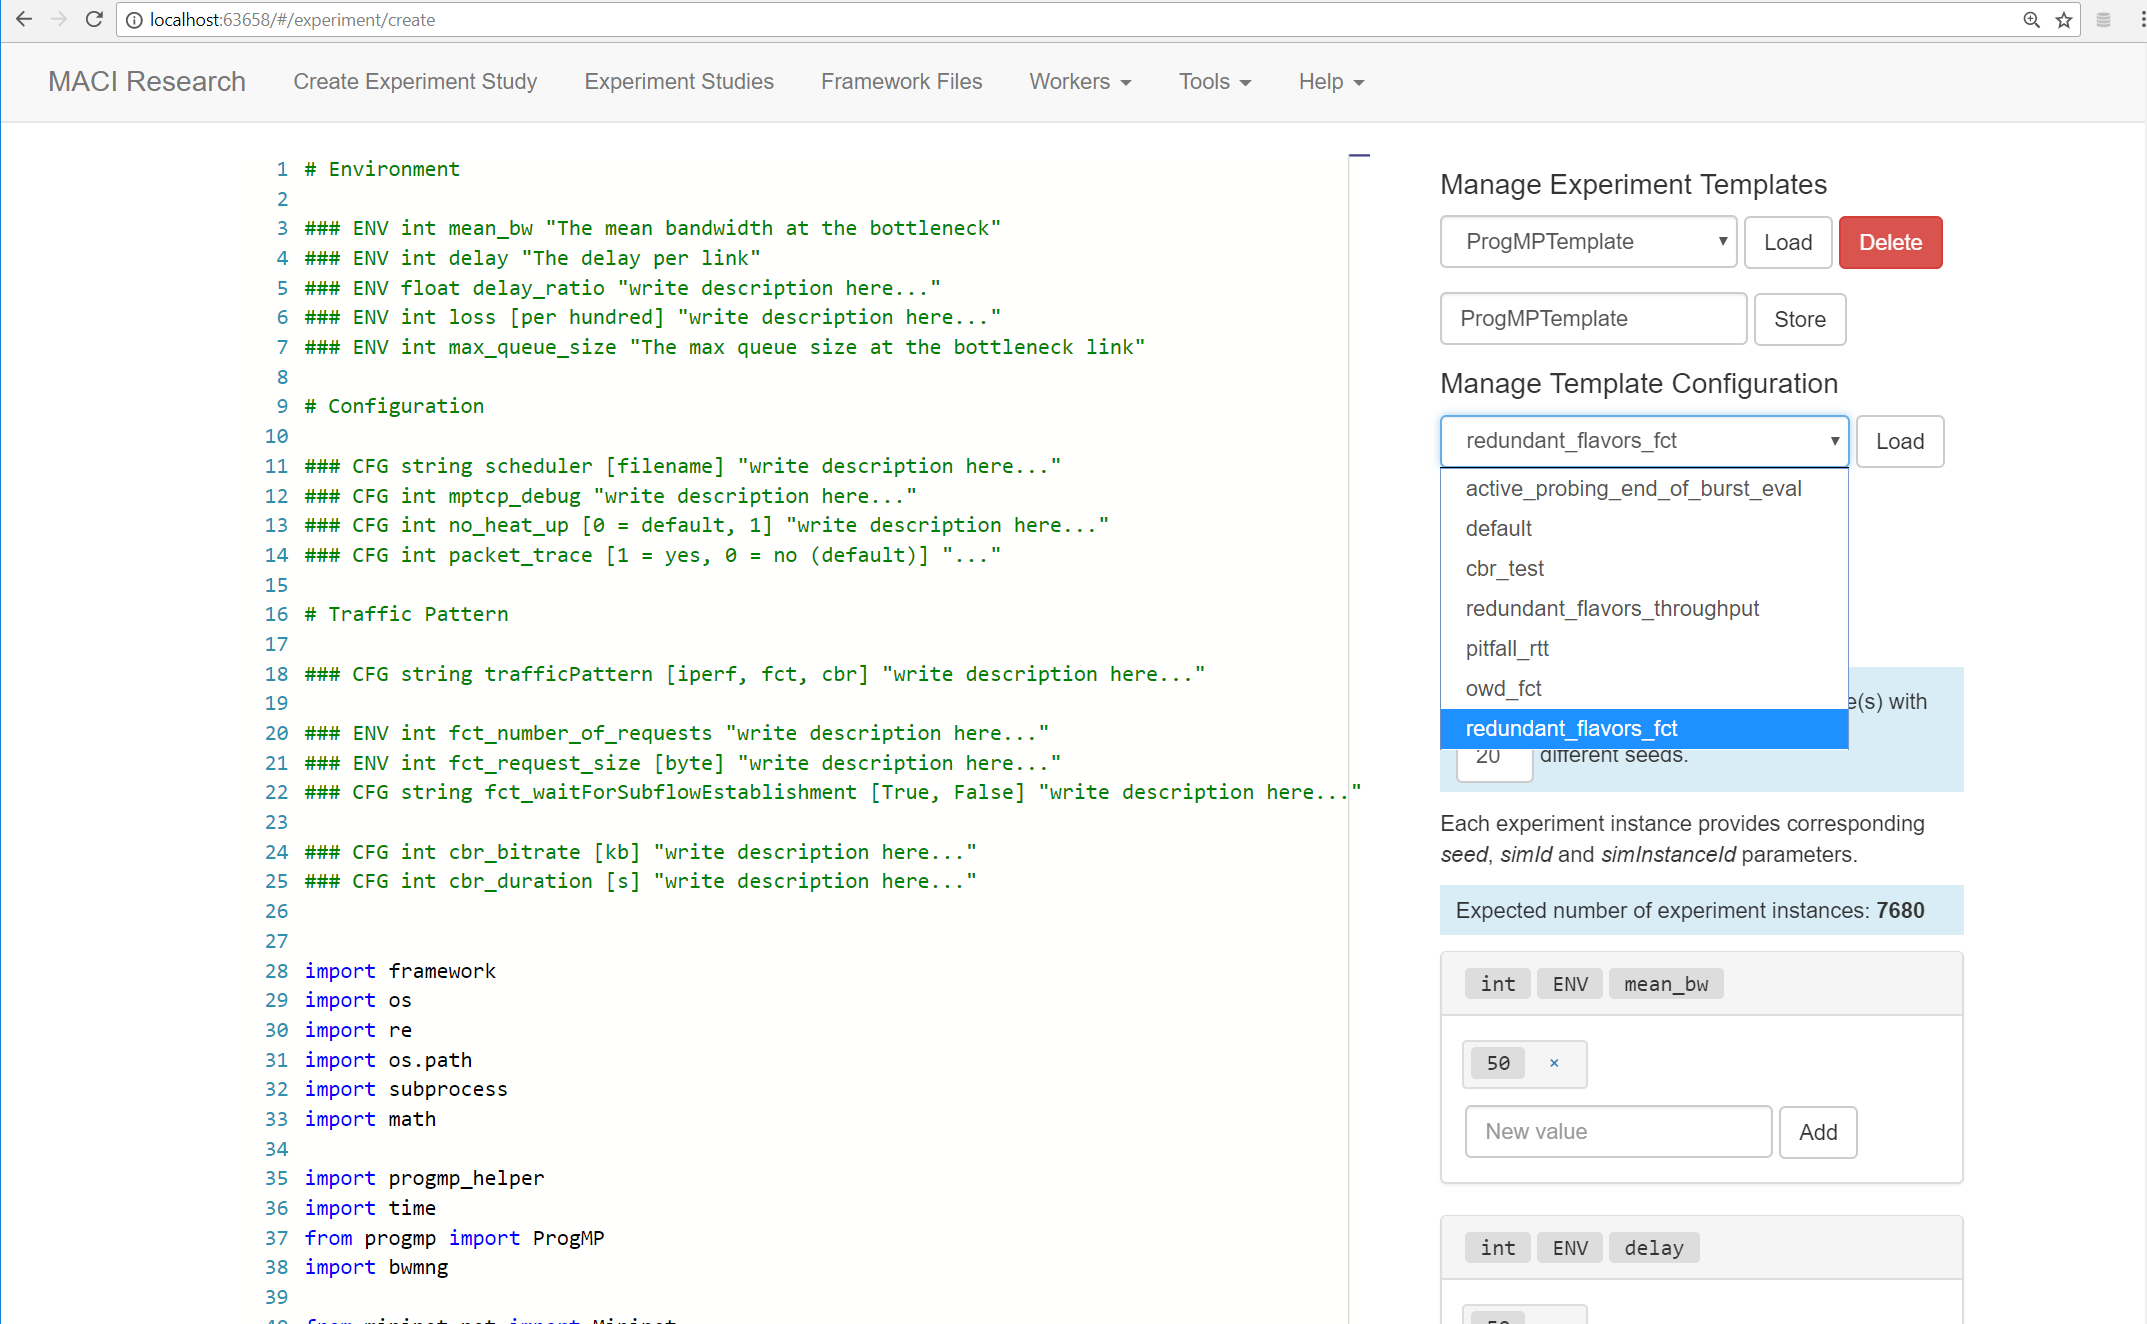The height and width of the screenshot is (1324, 2147).
Task: Bookmark page with the star icon
Action: coord(2064,20)
